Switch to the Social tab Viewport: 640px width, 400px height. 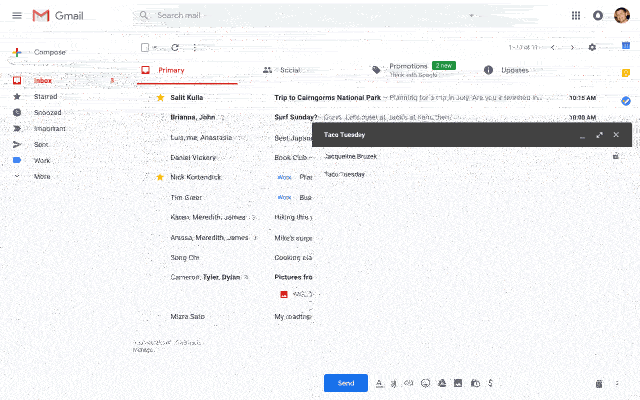(282, 70)
